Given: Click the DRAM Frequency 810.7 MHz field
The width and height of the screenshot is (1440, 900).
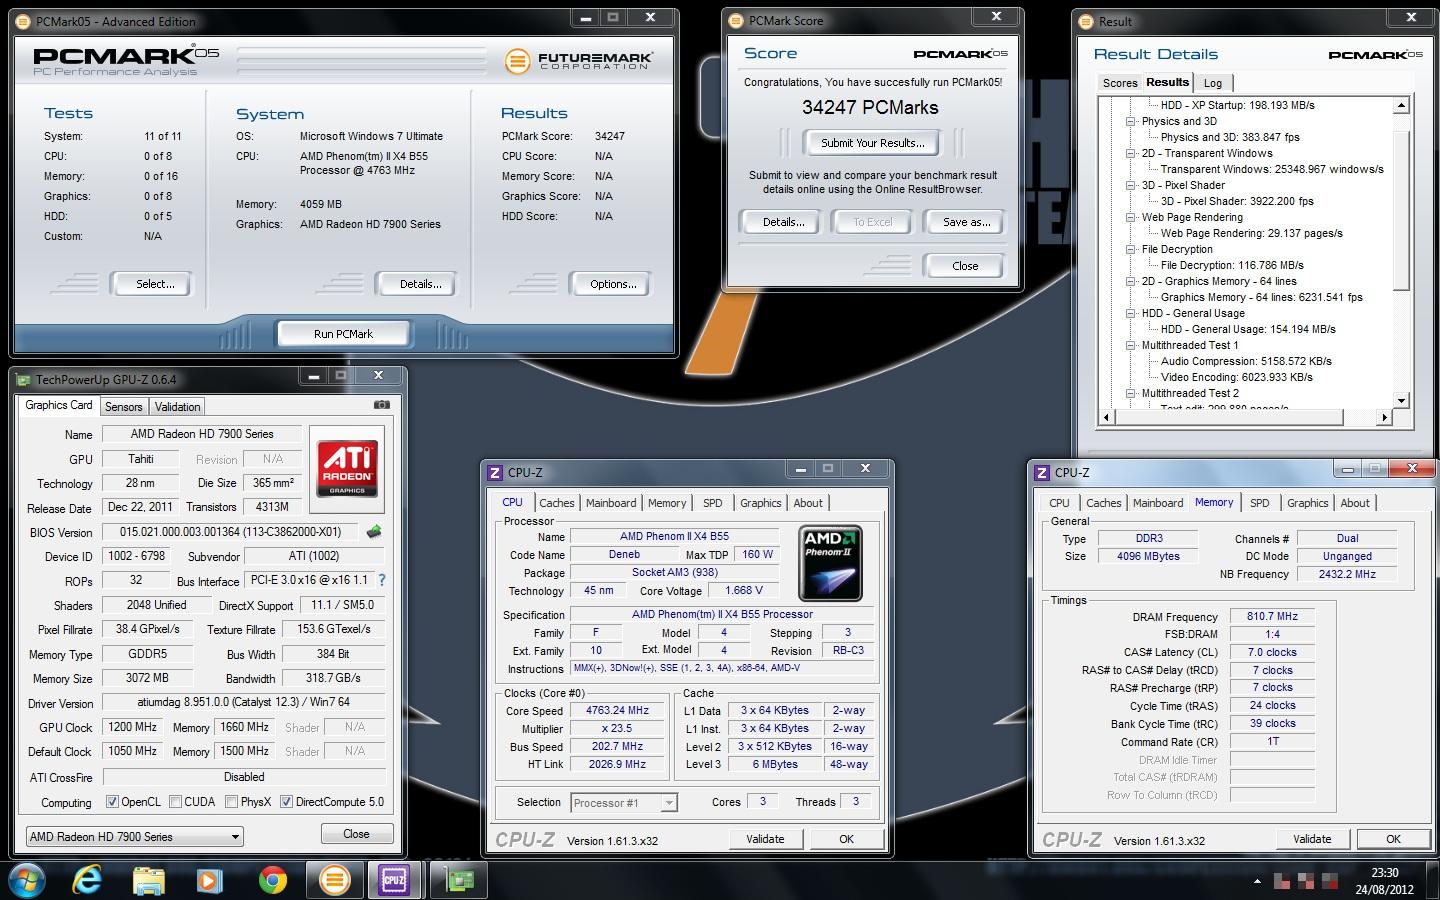Looking at the screenshot, I should coord(1272,616).
